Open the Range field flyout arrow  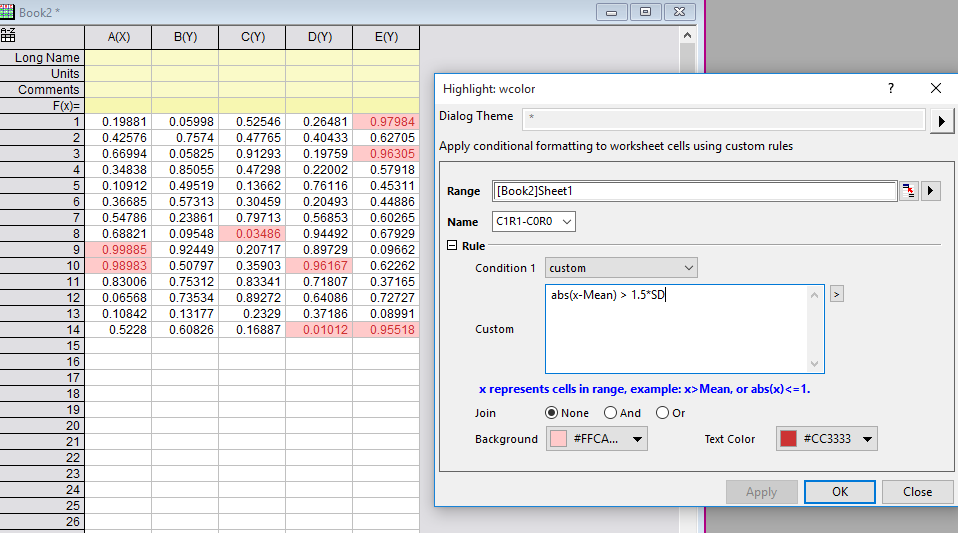[931, 191]
